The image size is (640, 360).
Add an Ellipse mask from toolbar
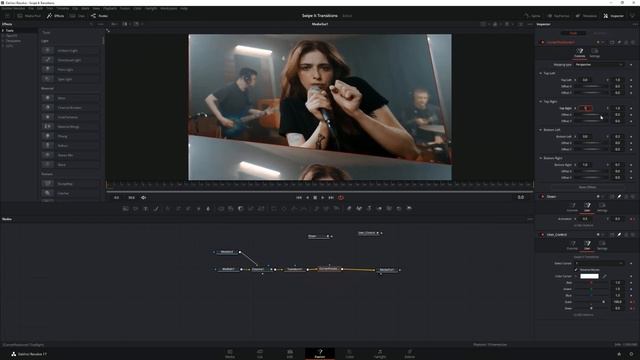point(284,209)
